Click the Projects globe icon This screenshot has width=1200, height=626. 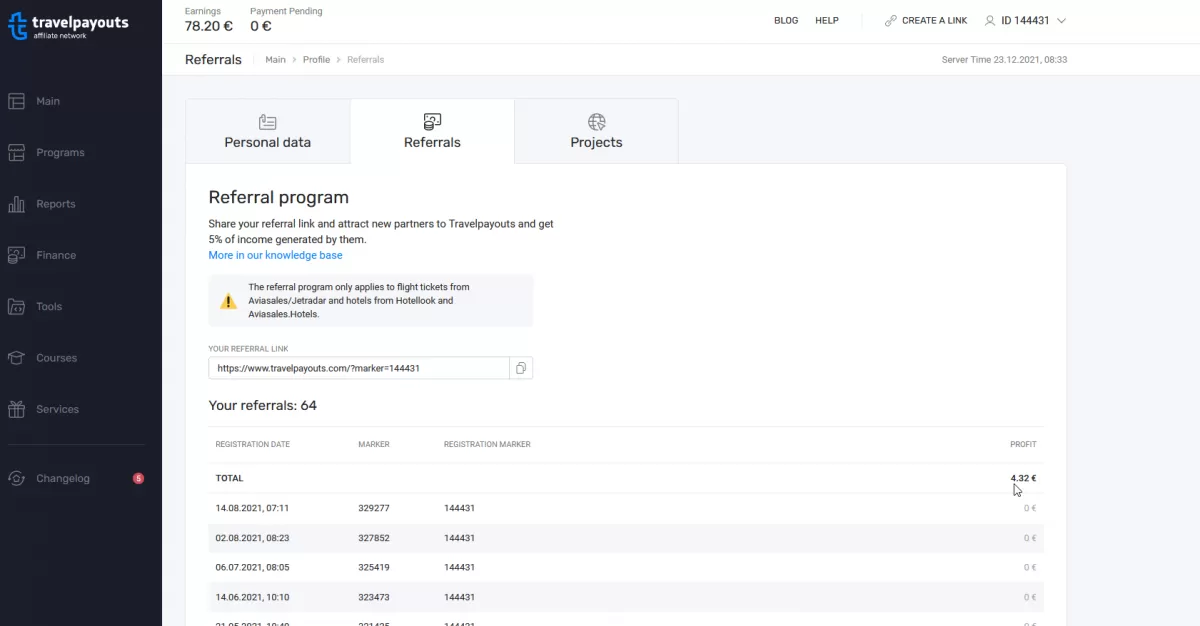[597, 122]
